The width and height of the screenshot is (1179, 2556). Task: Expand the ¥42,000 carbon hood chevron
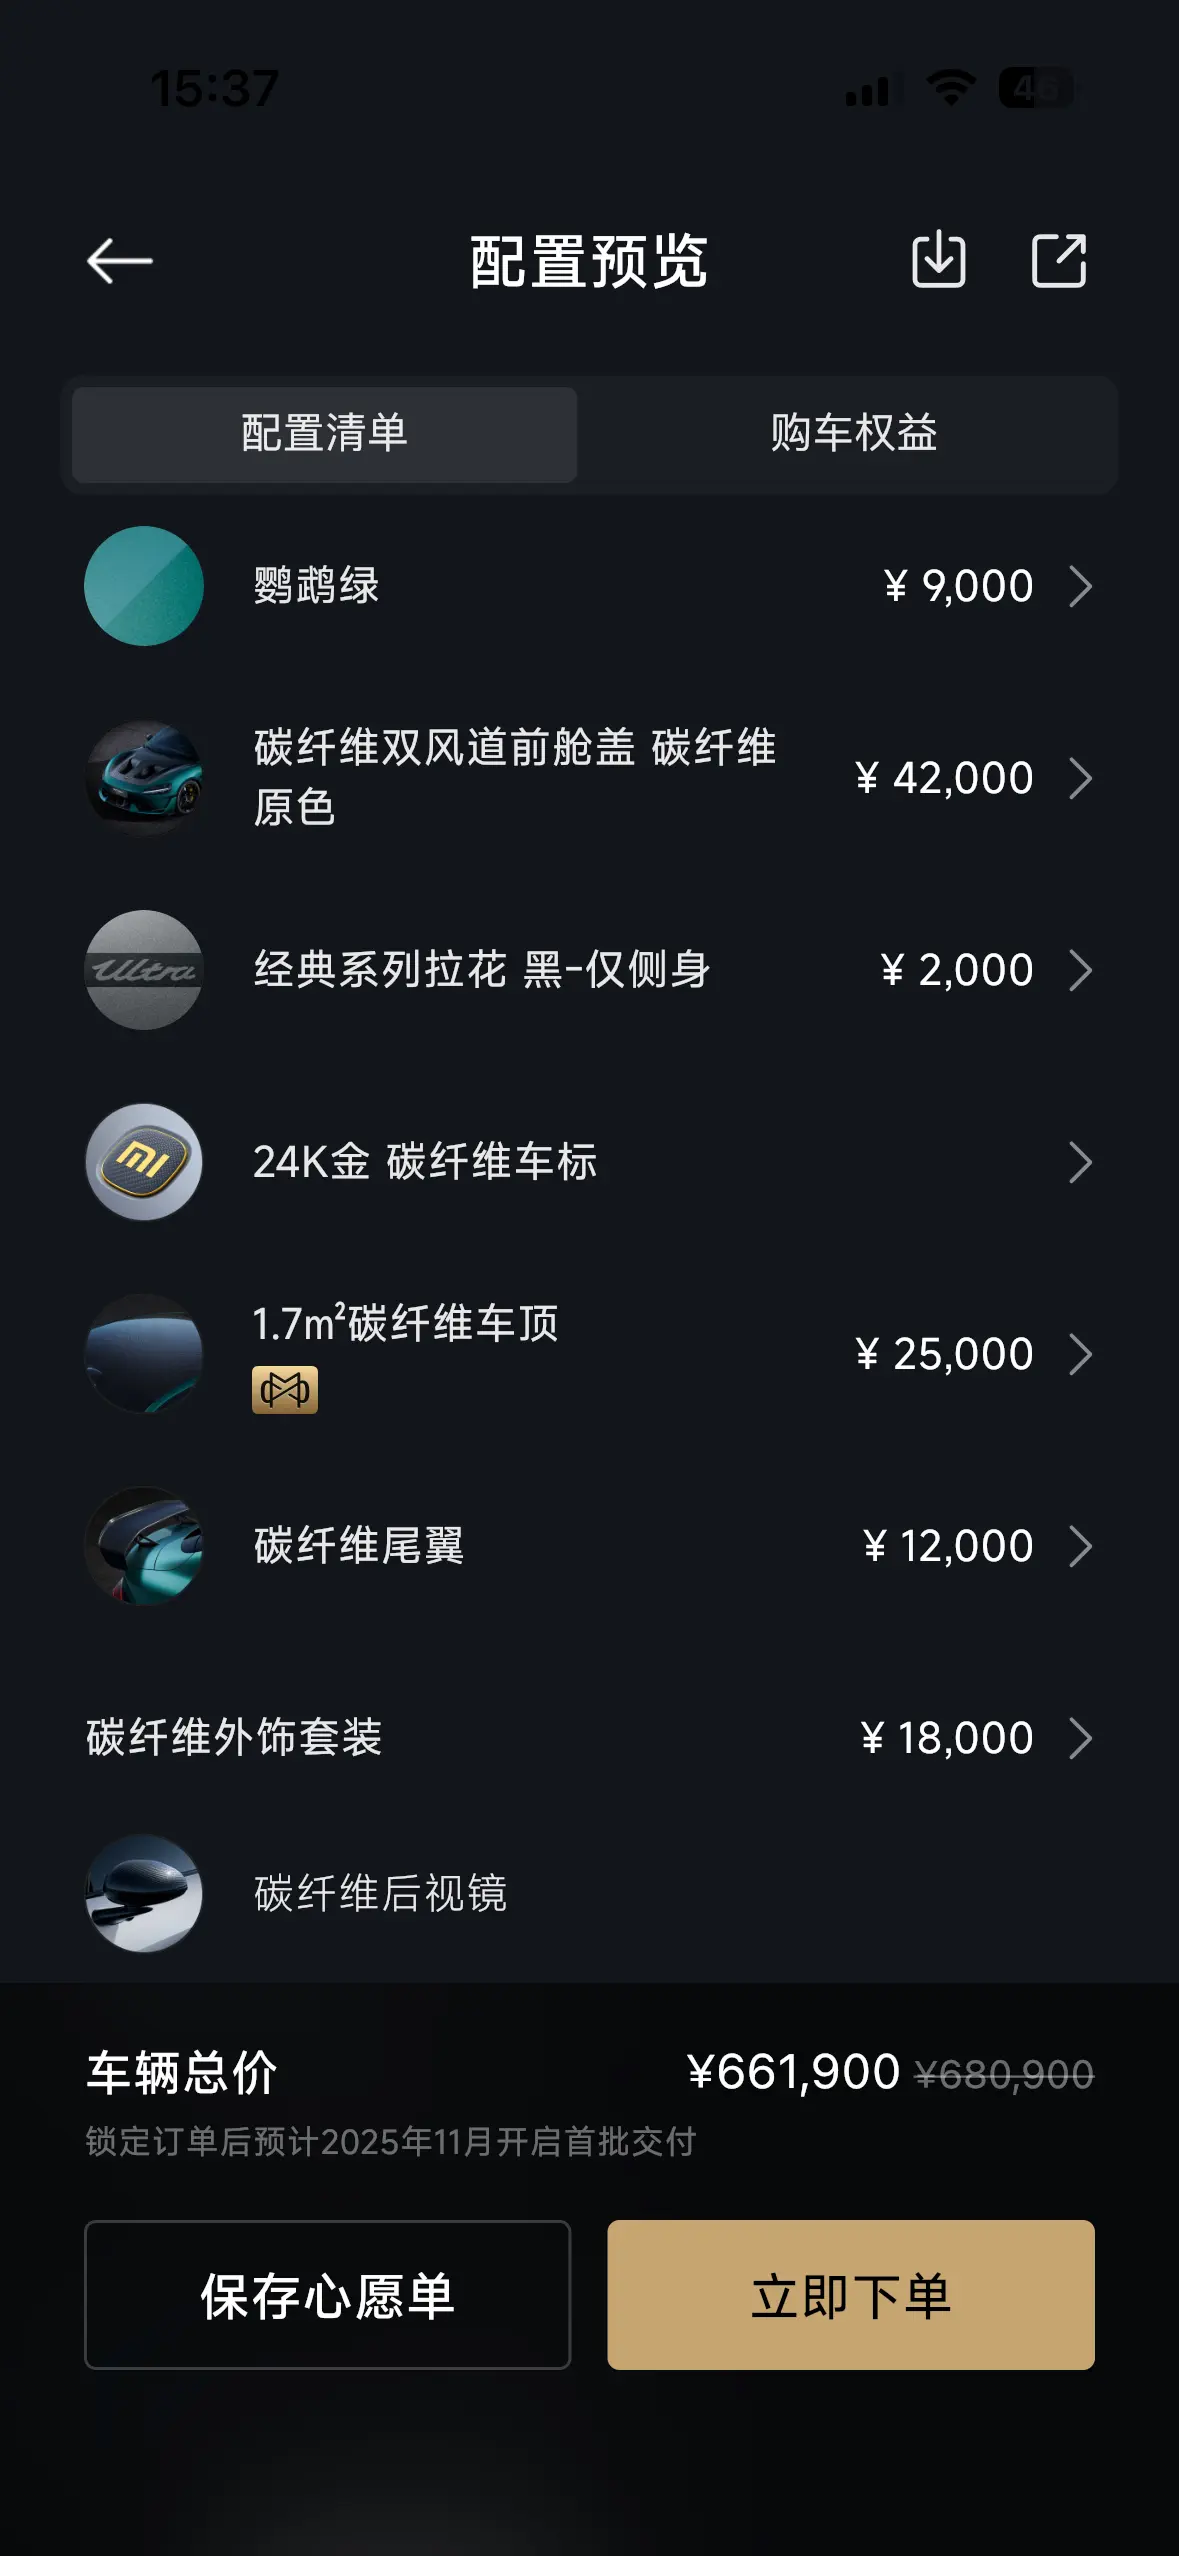[x=1080, y=778]
